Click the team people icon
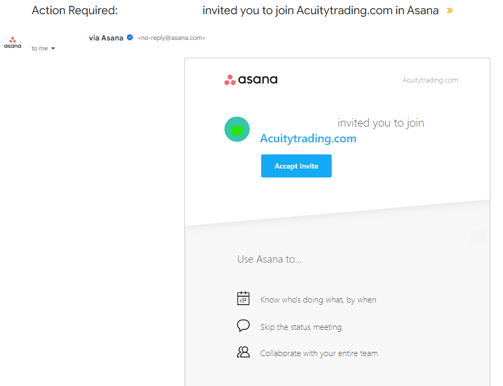Image resolution: width=503 pixels, height=386 pixels. [243, 352]
